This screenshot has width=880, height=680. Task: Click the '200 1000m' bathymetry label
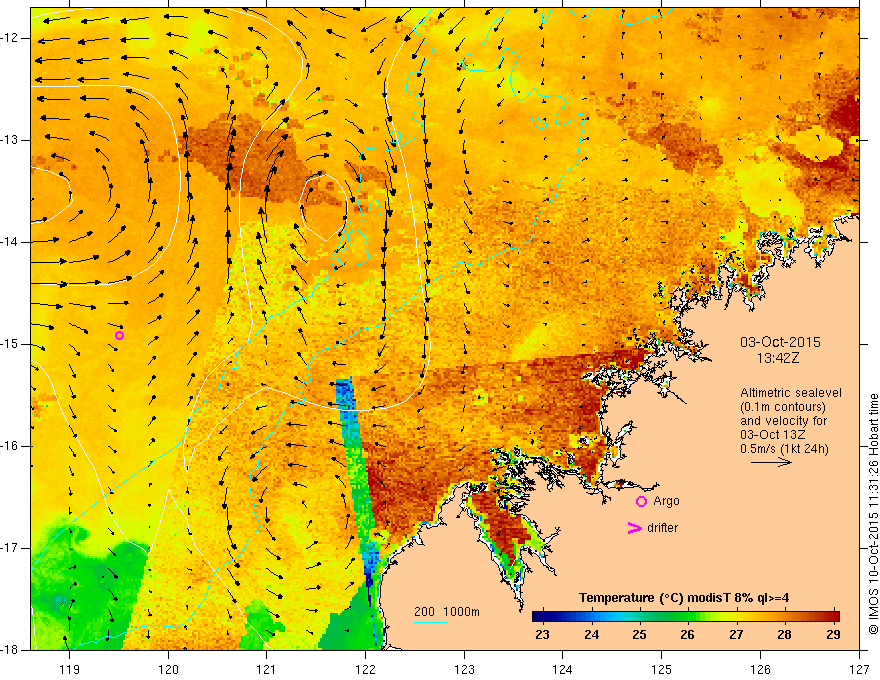(x=447, y=612)
